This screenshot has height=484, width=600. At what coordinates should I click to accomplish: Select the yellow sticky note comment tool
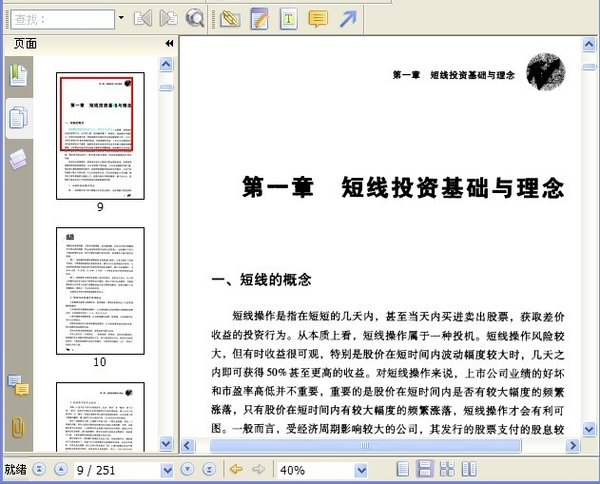(x=318, y=18)
